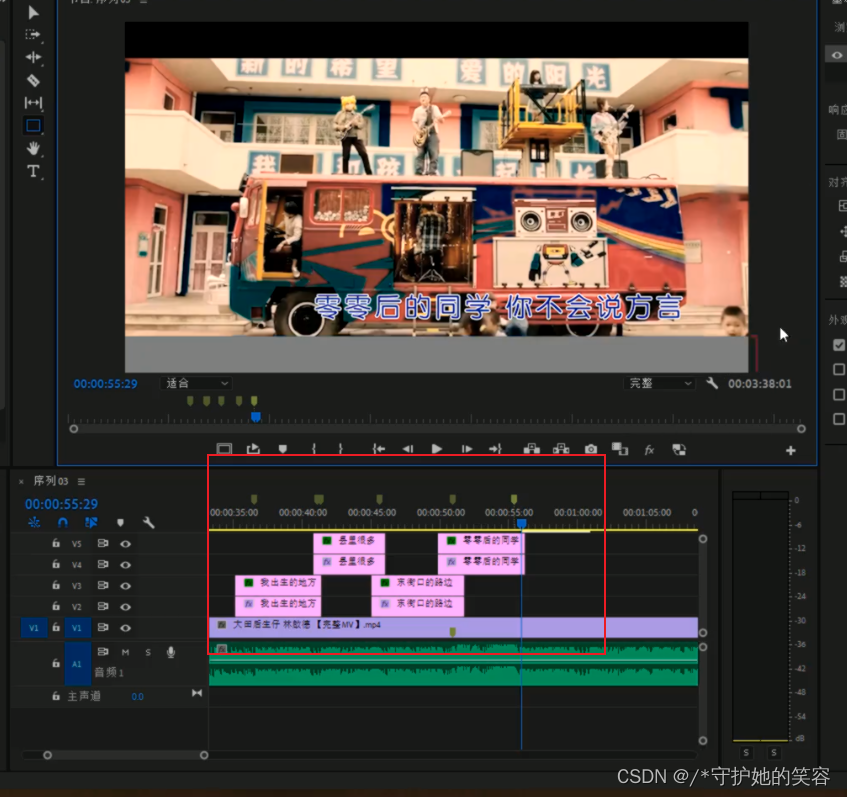Screen dimensions: 847x797
Task: Click the Extract button
Action: (x=561, y=449)
